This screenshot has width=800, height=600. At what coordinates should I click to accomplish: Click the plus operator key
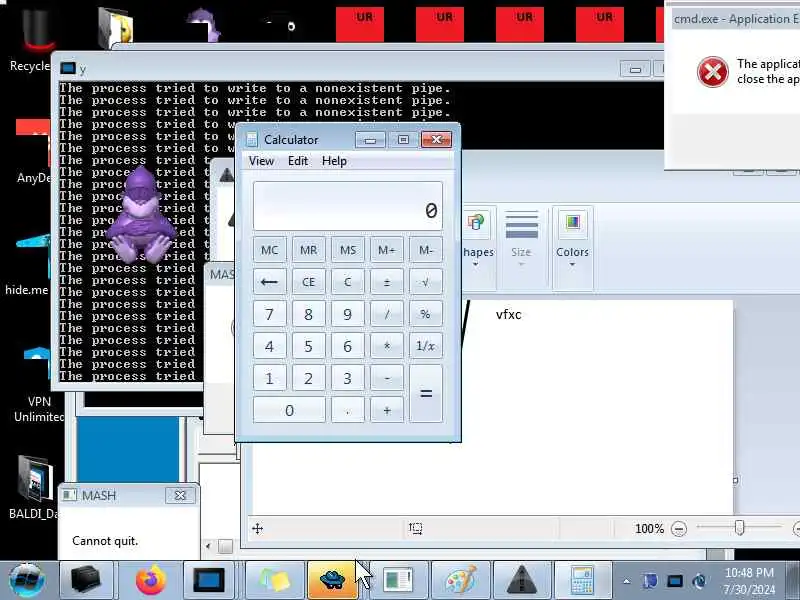click(x=387, y=410)
